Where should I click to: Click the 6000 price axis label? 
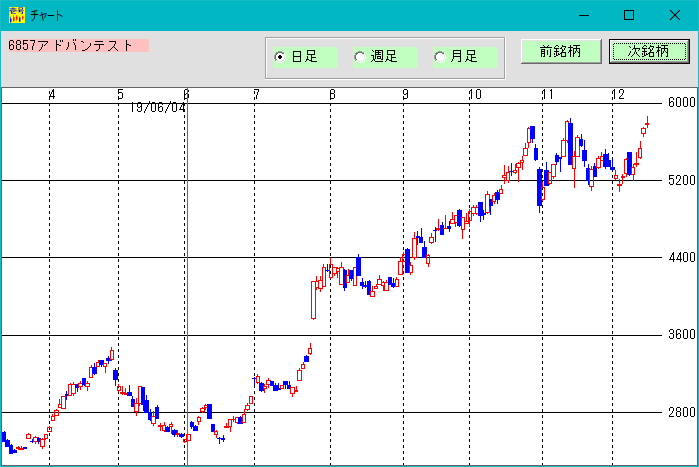(681, 103)
